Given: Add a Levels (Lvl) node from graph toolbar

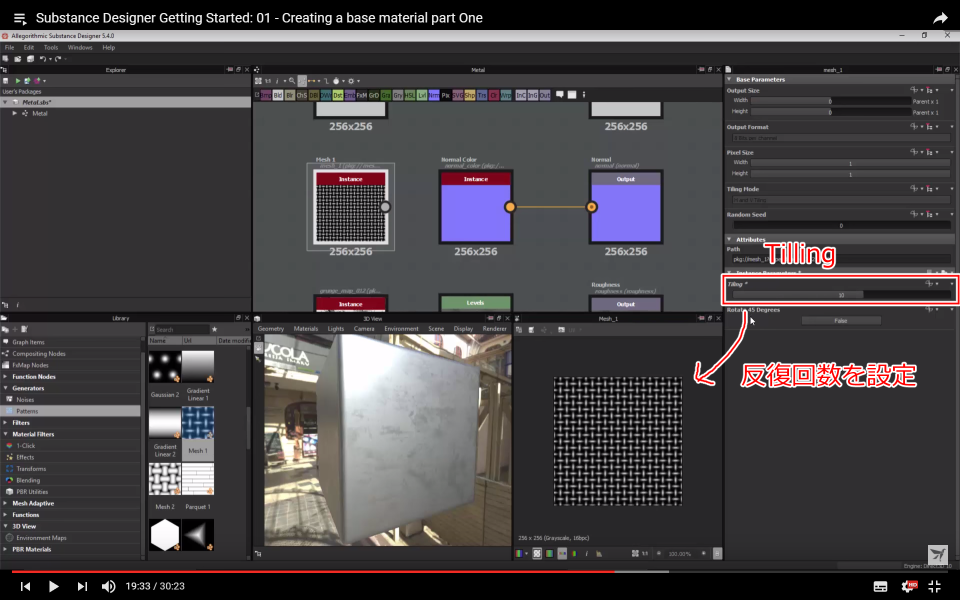Looking at the screenshot, I should pyautogui.click(x=422, y=95).
